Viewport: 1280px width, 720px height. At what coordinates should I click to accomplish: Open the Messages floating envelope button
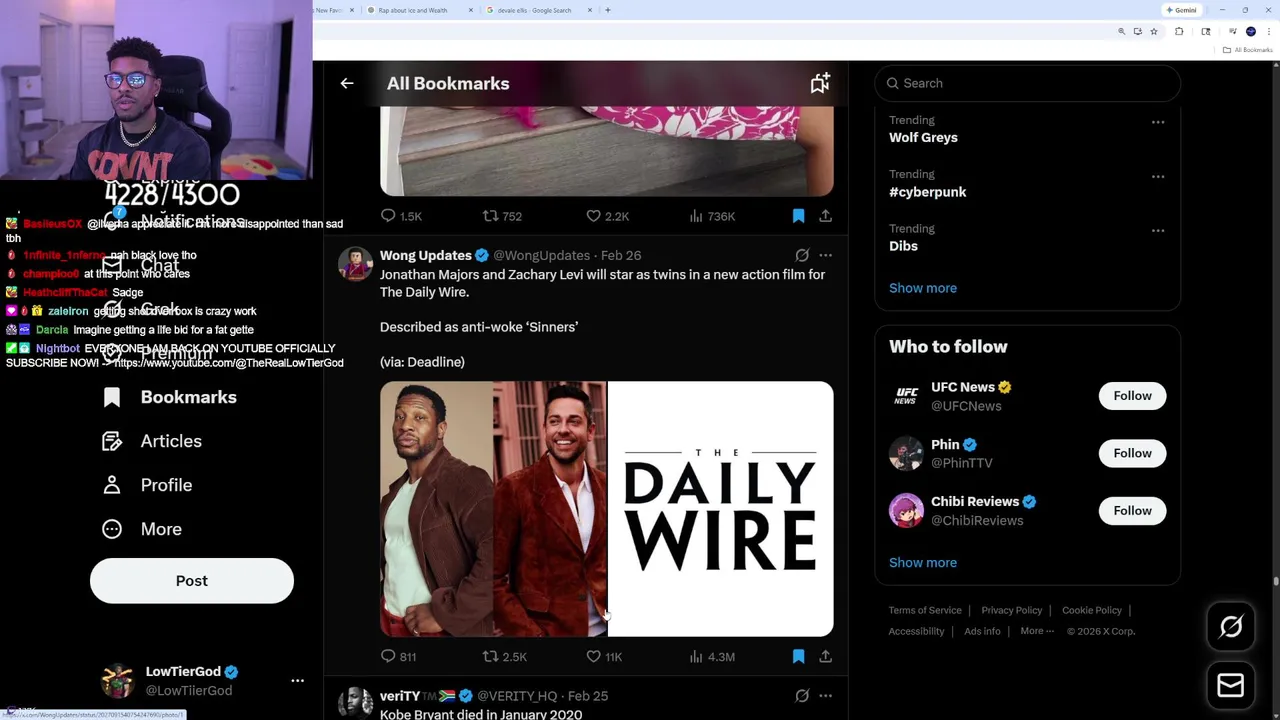coord(1231,686)
